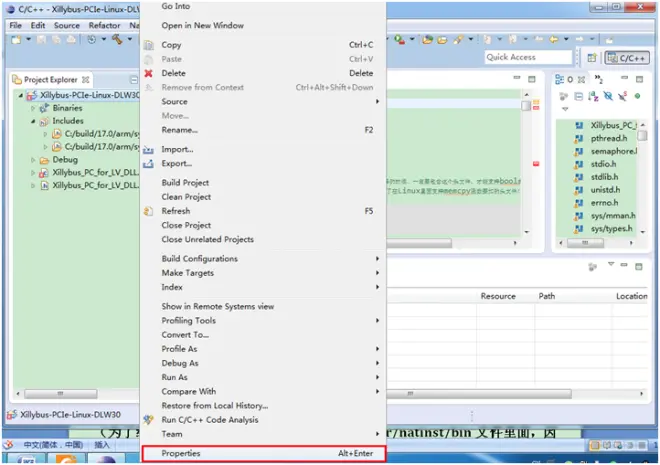Screen dimensions: 660x465
Task: Open the hammer Build dropdown arrow
Action: pos(130,40)
